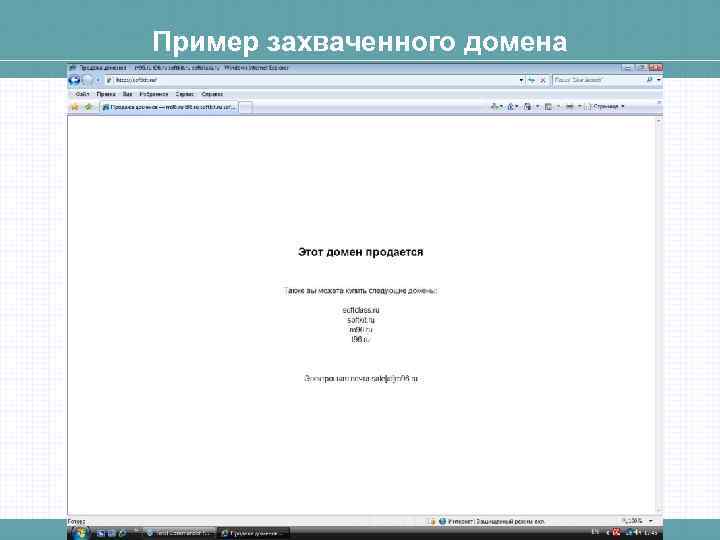The image size is (720, 540).
Task: Open the Файл menu
Action: tap(83, 94)
